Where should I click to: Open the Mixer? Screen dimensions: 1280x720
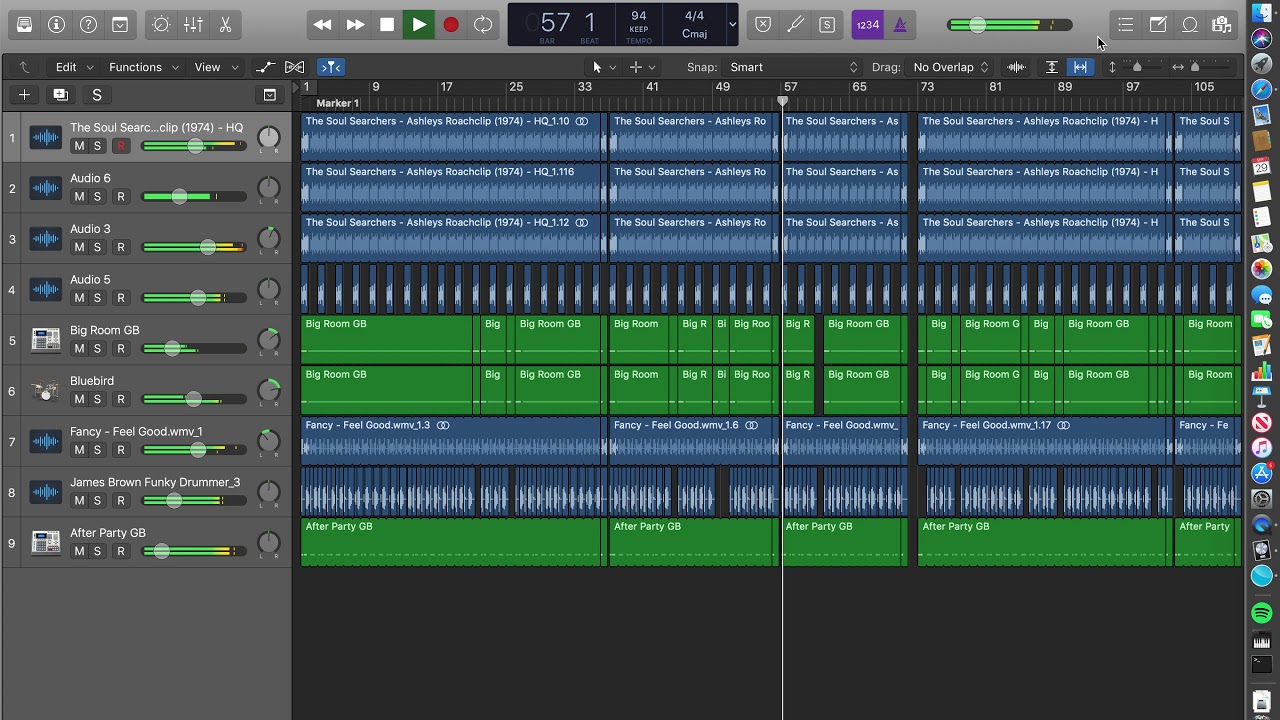(193, 25)
